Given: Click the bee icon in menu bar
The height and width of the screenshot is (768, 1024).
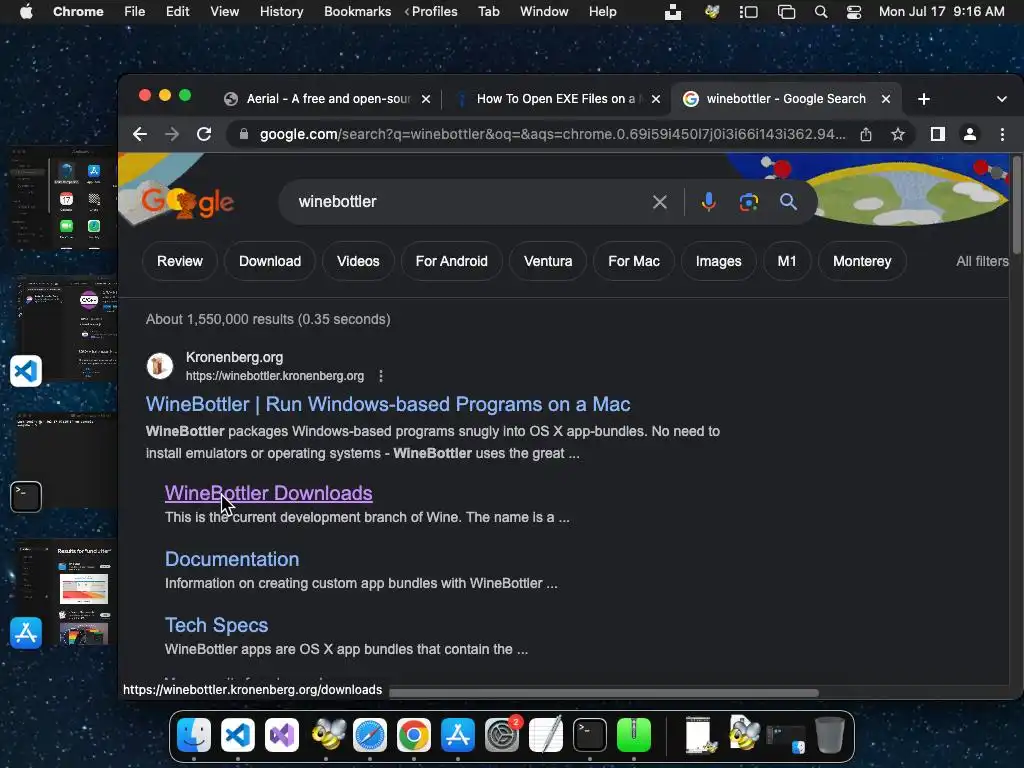Looking at the screenshot, I should 712,12.
